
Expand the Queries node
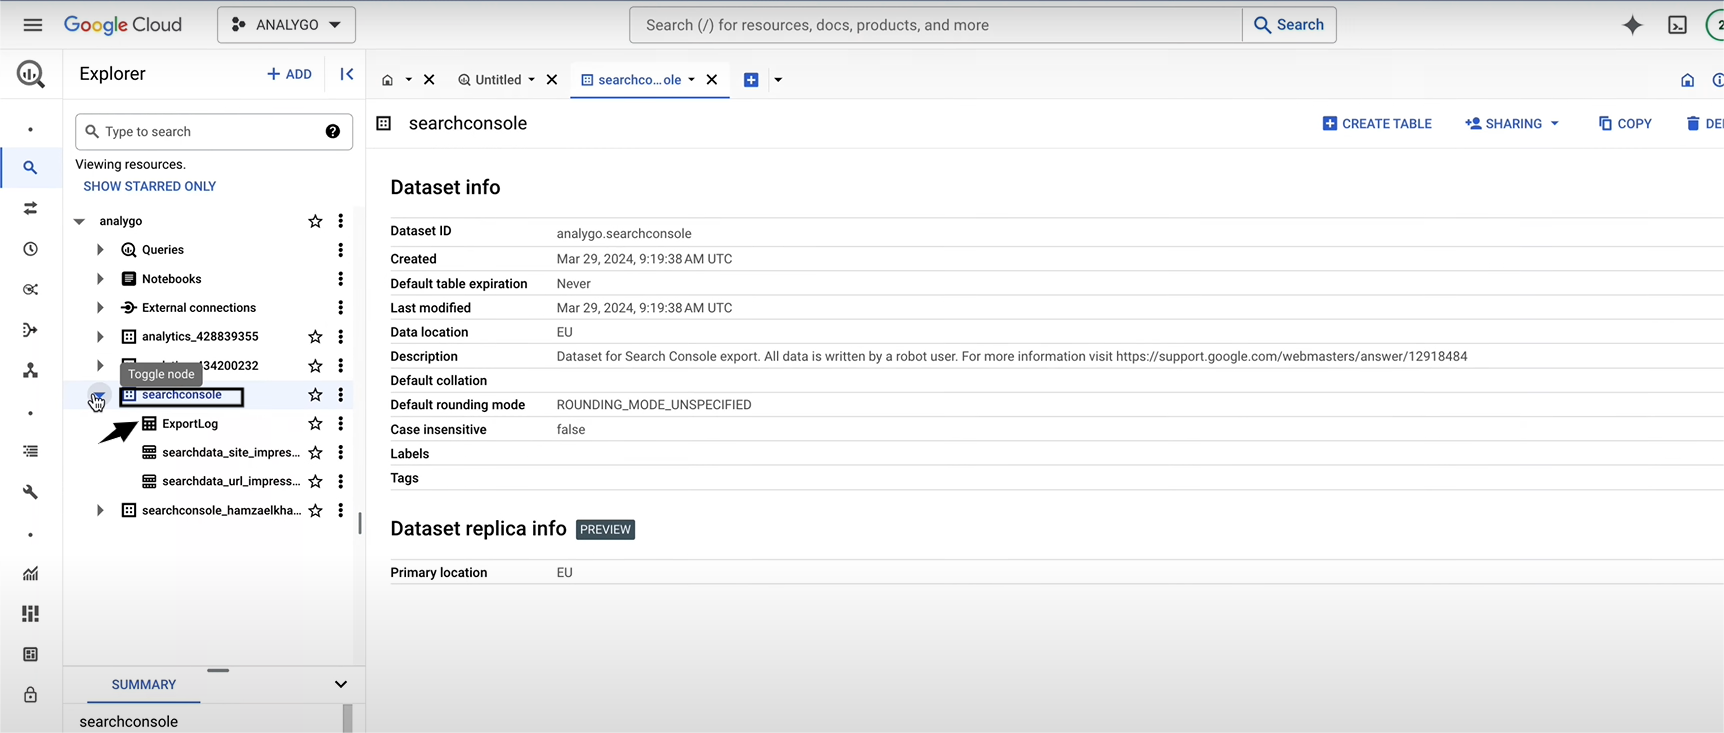point(100,250)
